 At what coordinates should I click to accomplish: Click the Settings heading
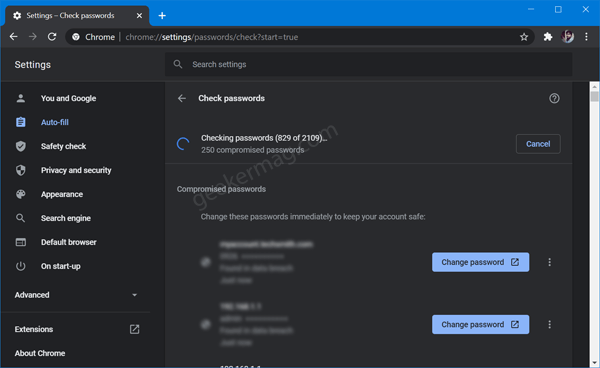[33, 65]
